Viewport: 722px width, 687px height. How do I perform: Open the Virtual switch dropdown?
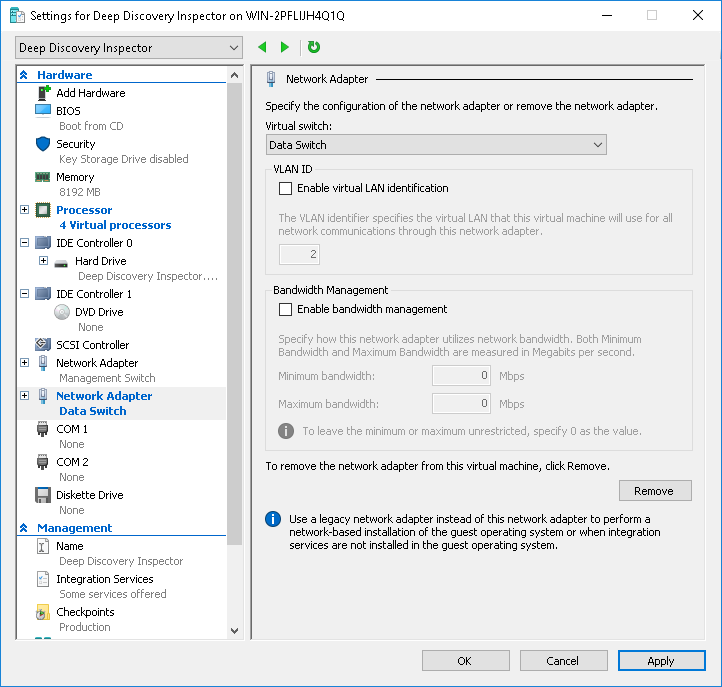coord(436,145)
